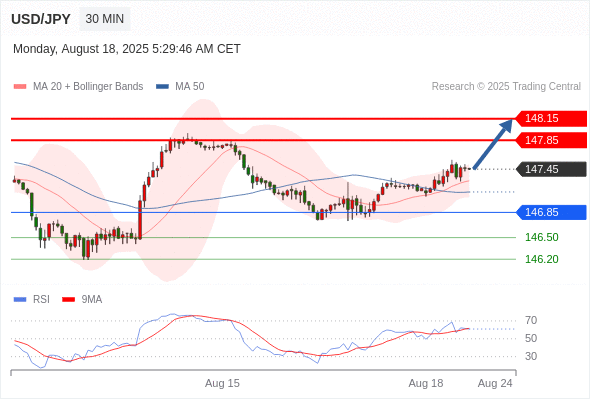Image resolution: width=590 pixels, height=400 pixels.
Task: Click the 146.50 support level label
Action: (x=541, y=237)
